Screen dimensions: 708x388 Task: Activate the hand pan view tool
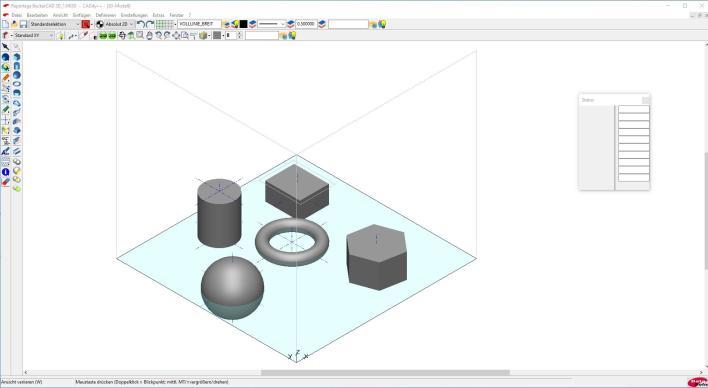click(149, 36)
